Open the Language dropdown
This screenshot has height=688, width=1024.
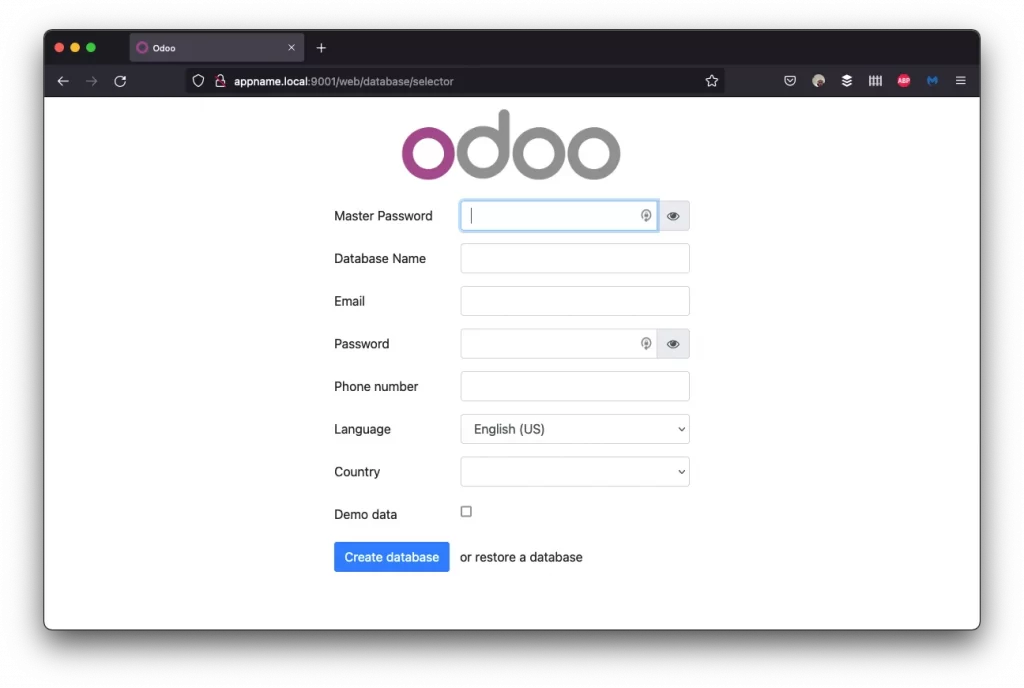575,429
